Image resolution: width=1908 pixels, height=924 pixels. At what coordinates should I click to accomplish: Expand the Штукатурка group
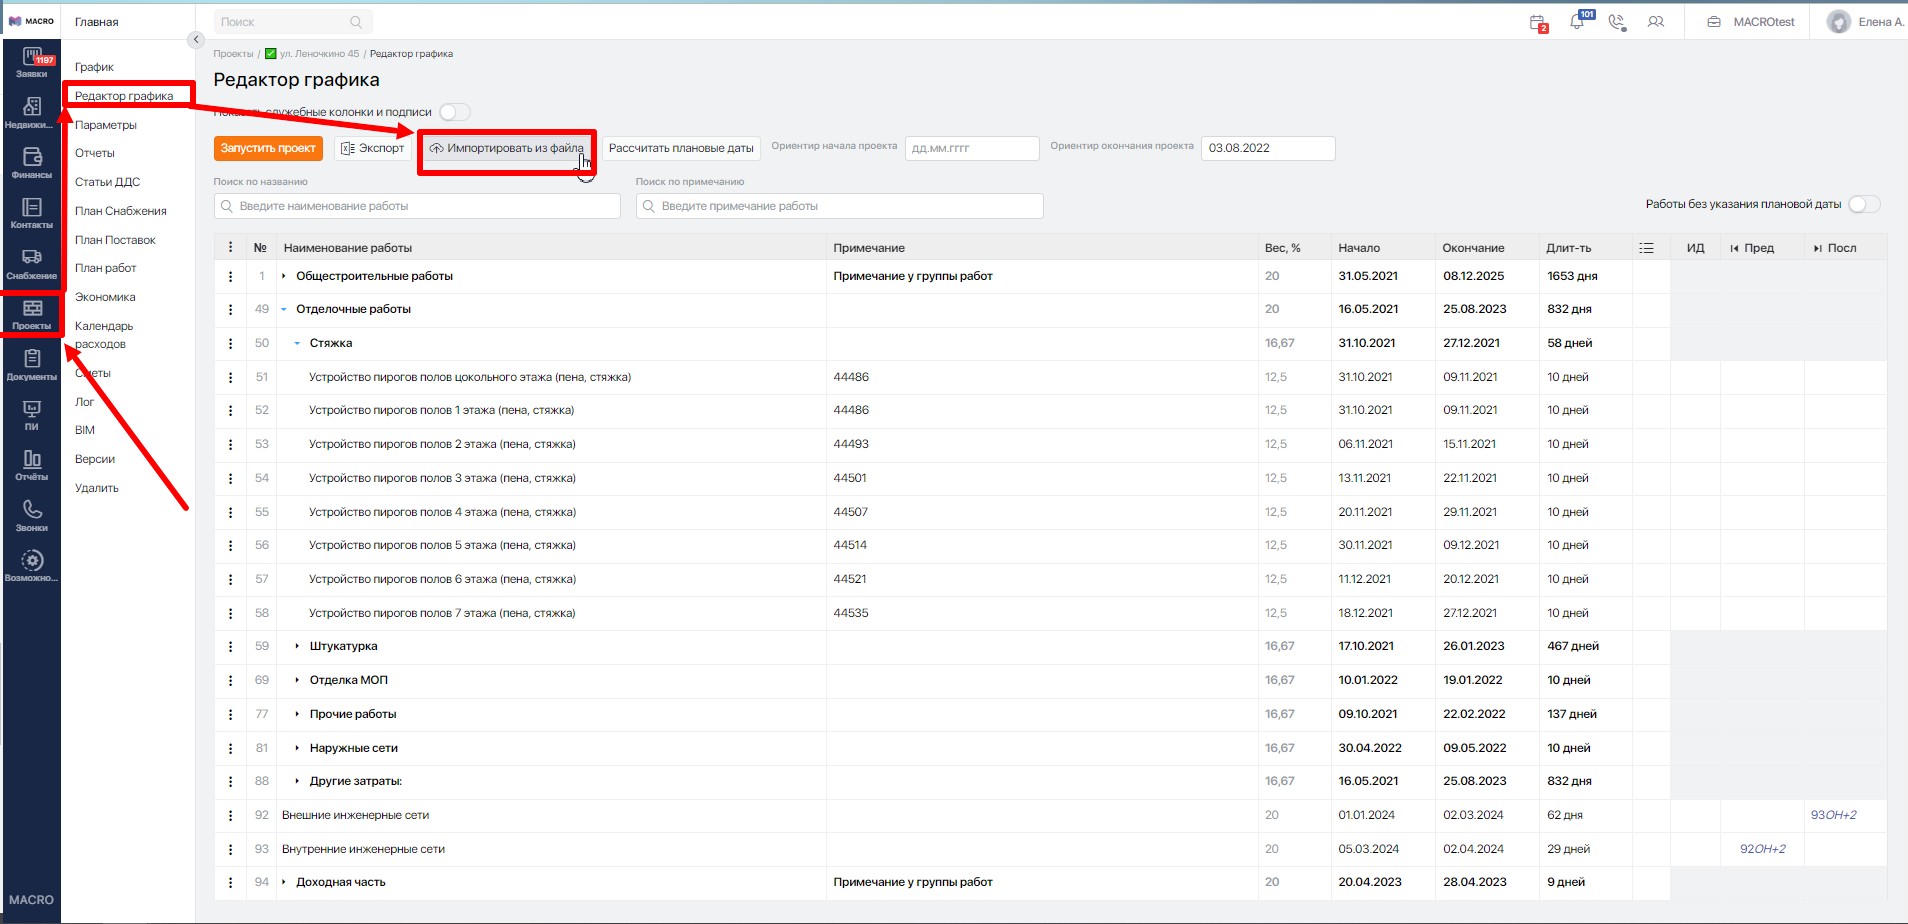coord(297,646)
